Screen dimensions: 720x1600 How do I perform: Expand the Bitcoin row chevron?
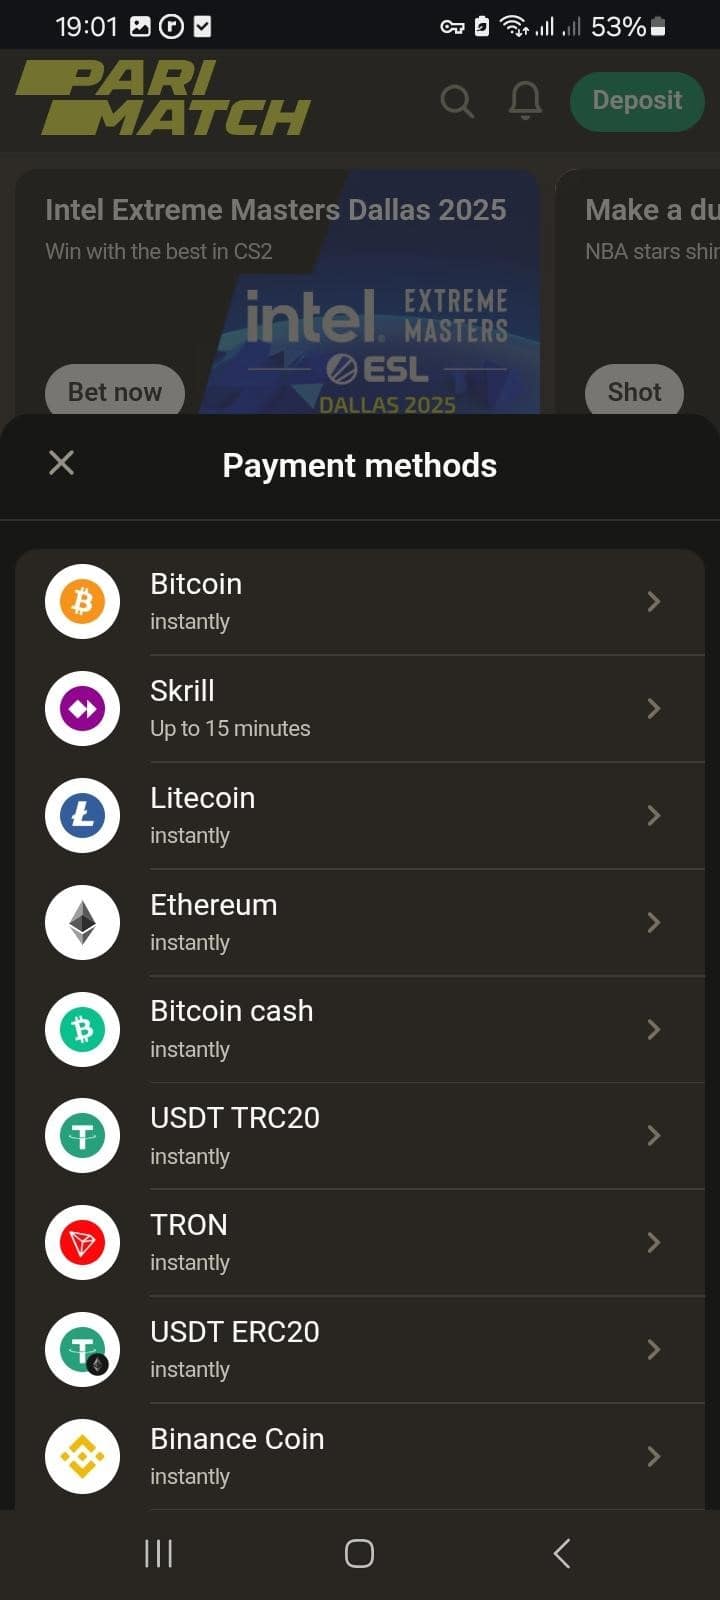tap(654, 602)
